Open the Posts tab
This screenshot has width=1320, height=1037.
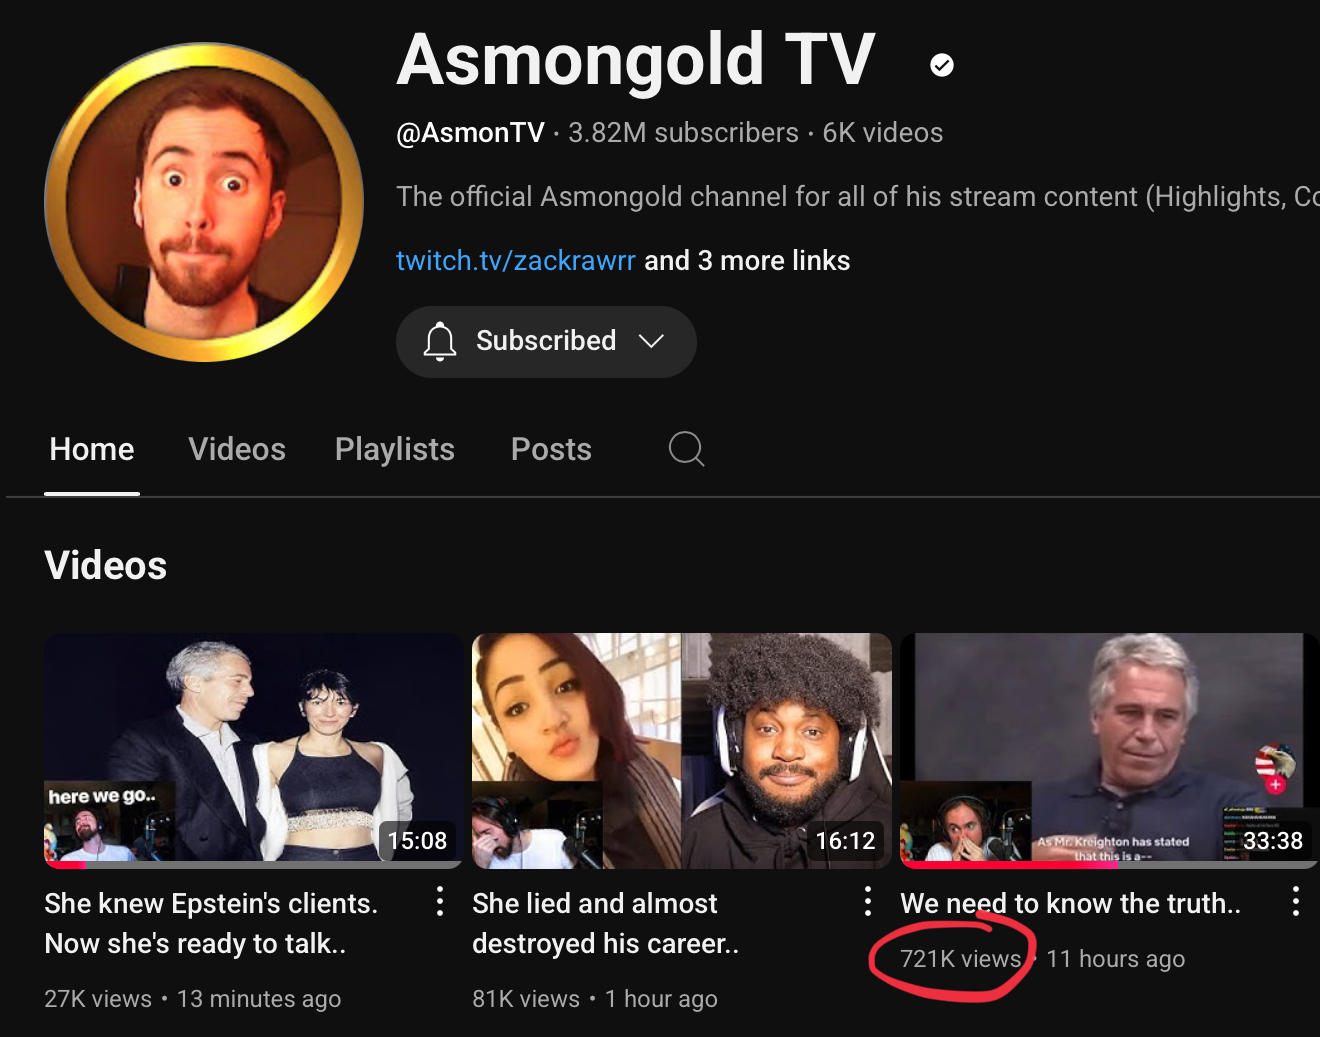pyautogui.click(x=551, y=449)
